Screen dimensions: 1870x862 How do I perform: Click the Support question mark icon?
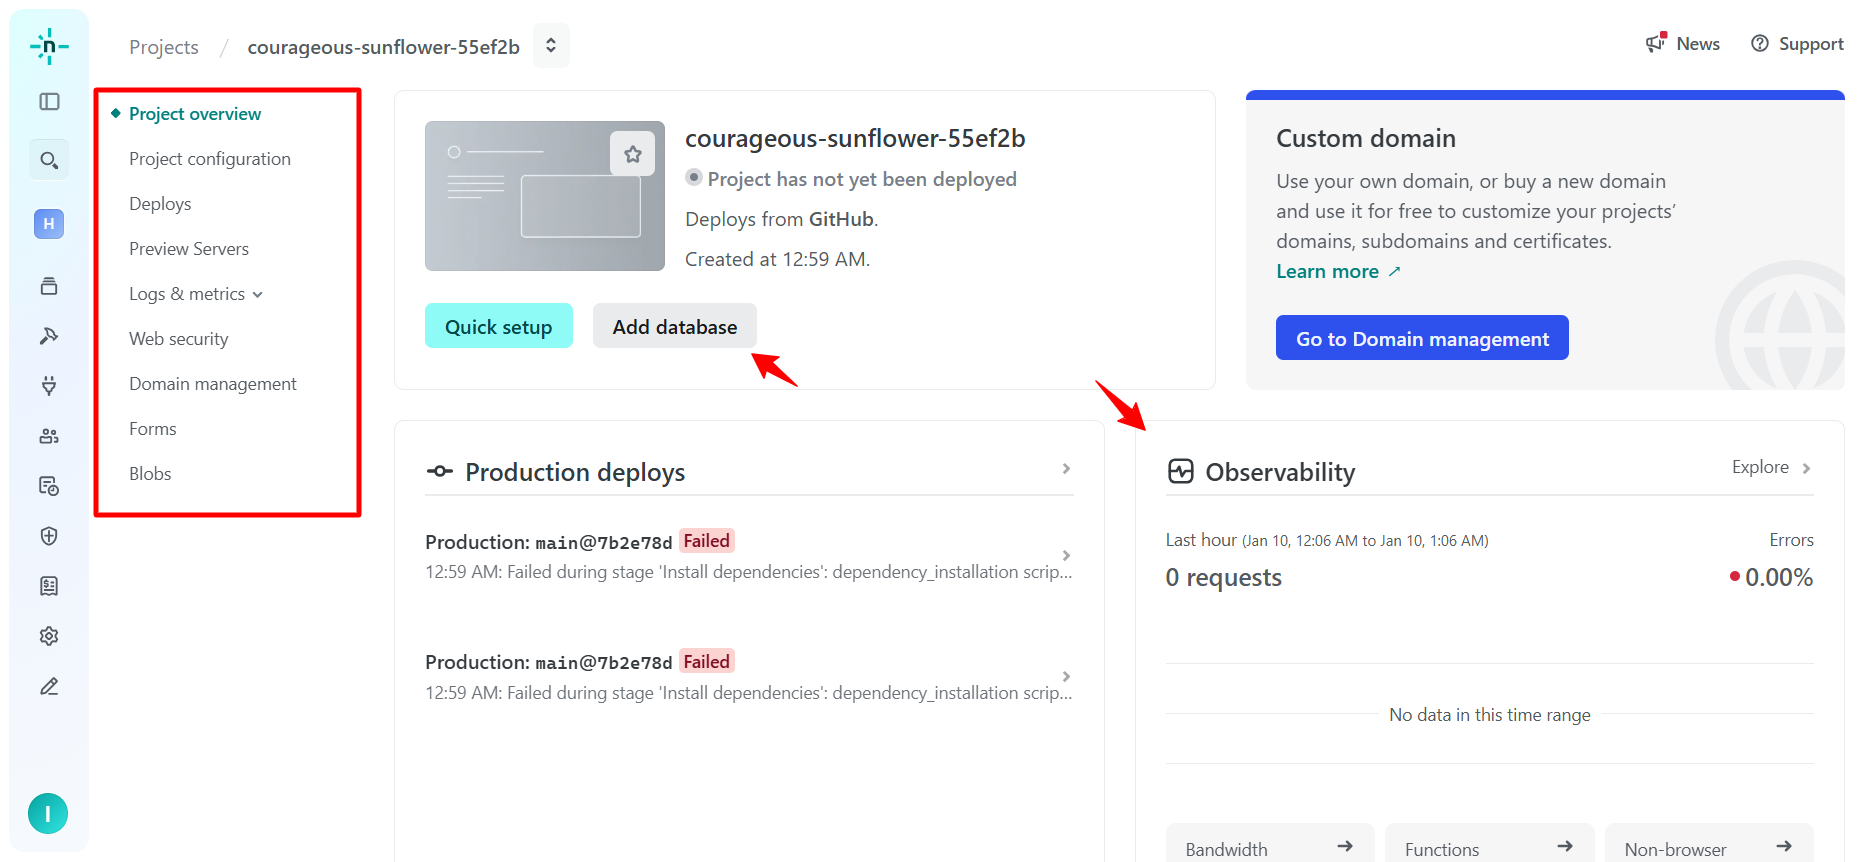point(1760,43)
